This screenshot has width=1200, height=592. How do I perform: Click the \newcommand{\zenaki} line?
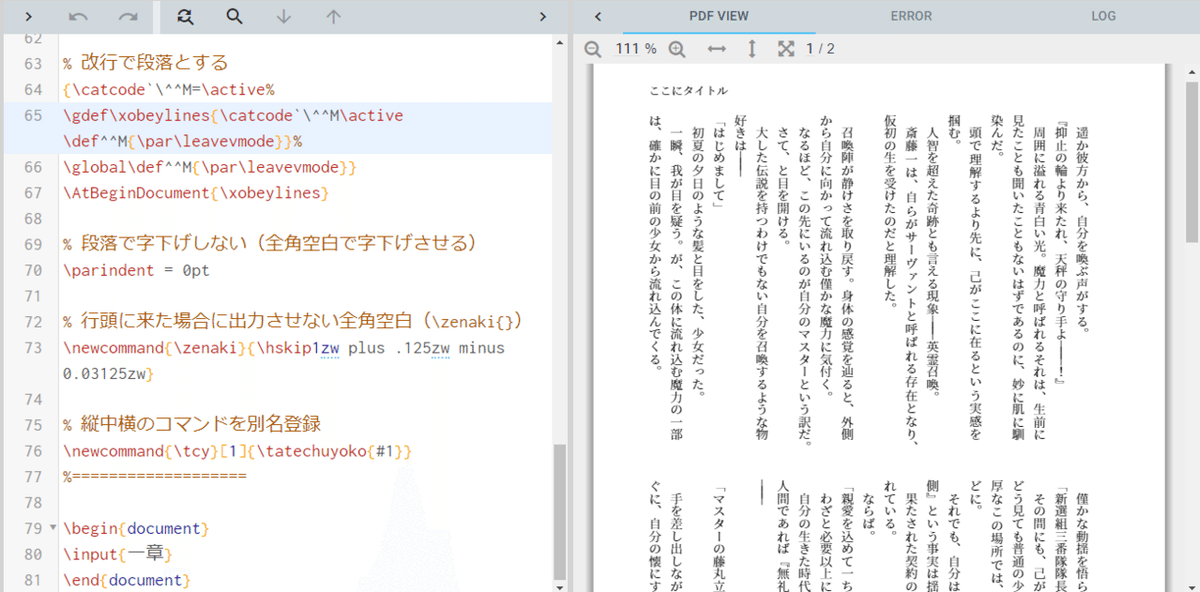(x=283, y=361)
